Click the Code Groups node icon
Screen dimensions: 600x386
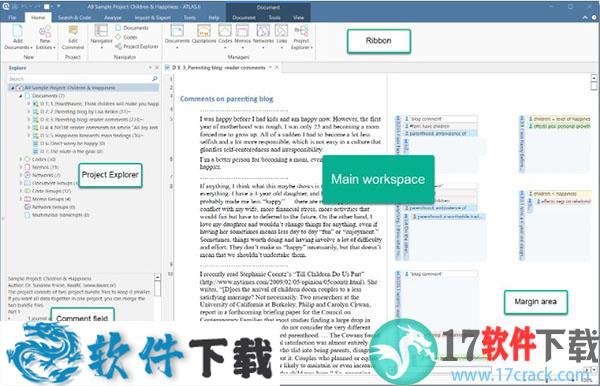tap(27, 191)
